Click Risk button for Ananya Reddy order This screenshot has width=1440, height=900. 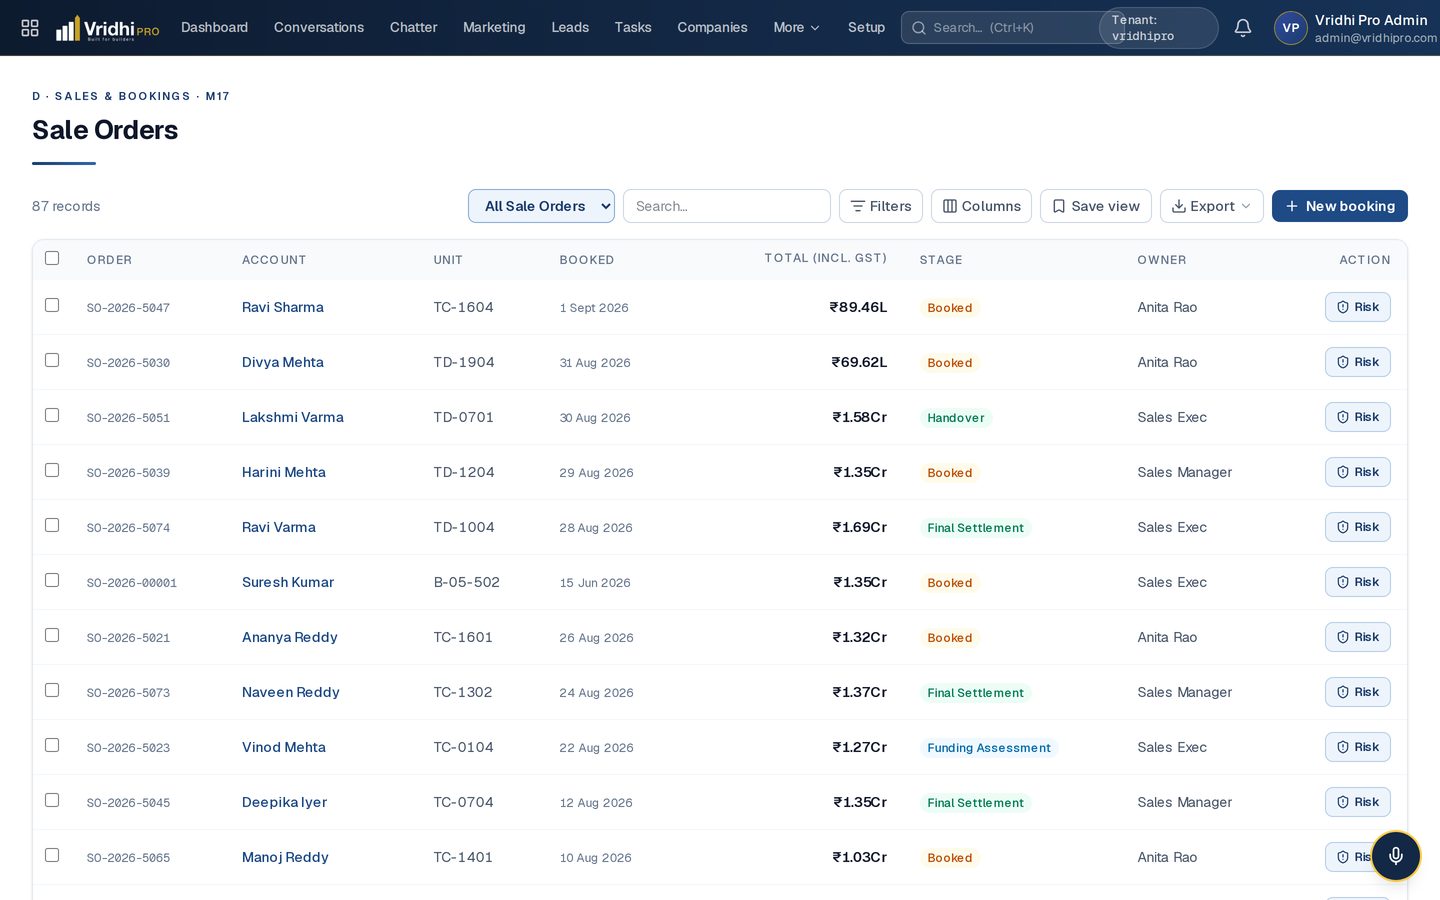coord(1358,637)
